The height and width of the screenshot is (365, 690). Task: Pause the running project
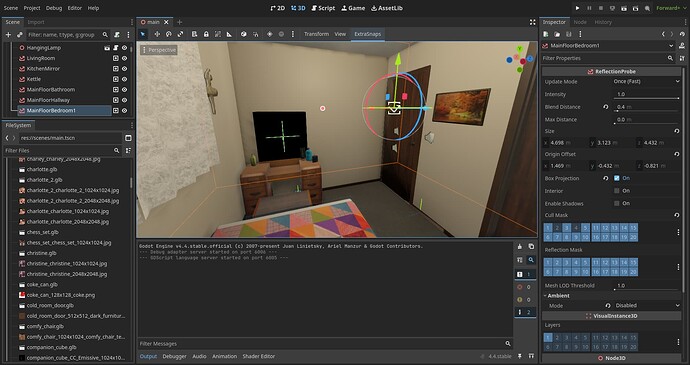coord(589,8)
